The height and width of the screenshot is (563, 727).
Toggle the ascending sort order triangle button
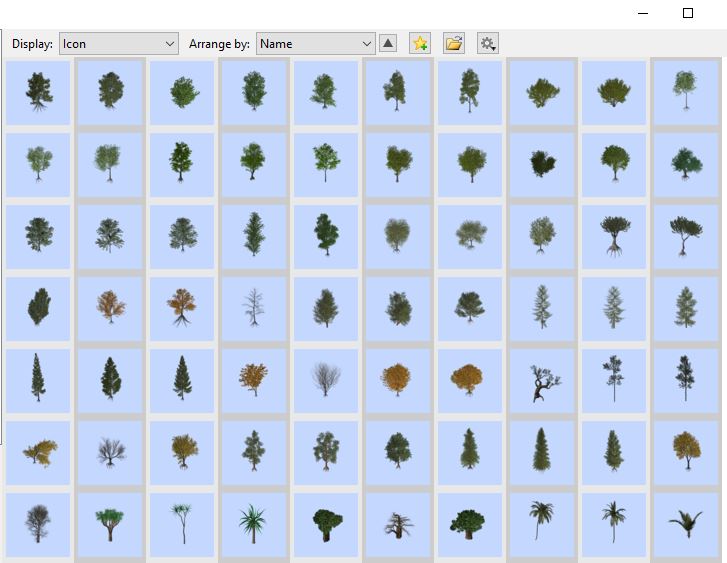pyautogui.click(x=388, y=44)
